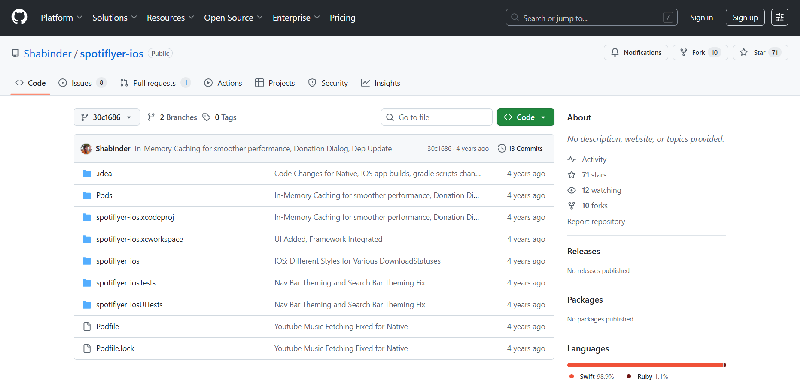Click the pulse icon beside Activity
The image size is (800, 392).
coord(571,159)
